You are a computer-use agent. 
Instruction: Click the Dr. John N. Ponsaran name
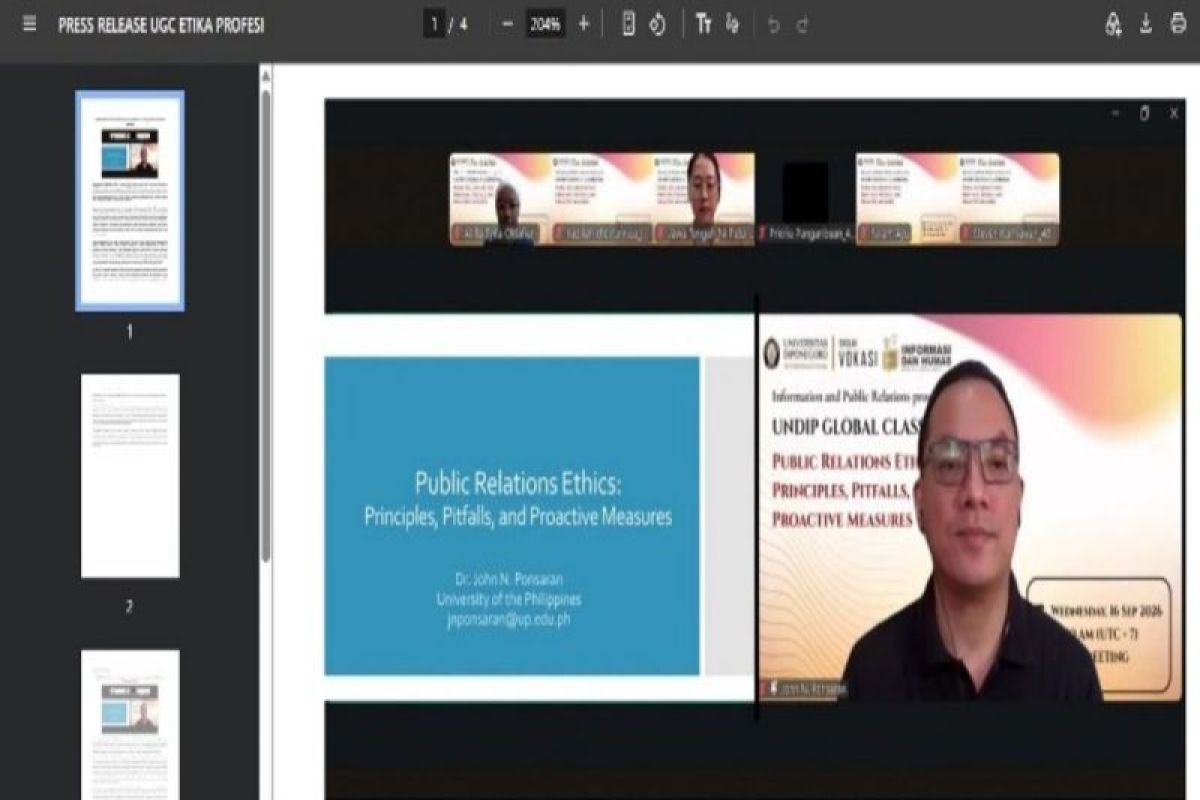[508, 580]
